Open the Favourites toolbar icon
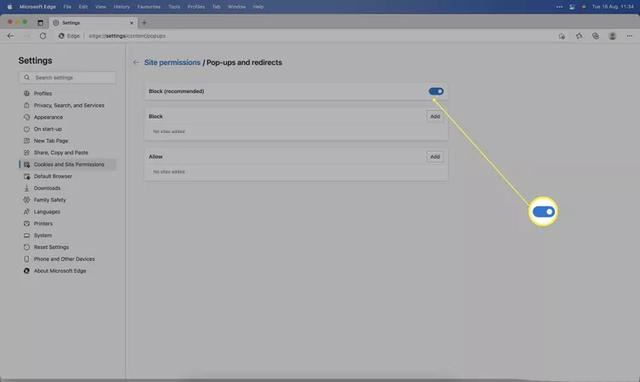This screenshot has height=382, width=640. (579, 36)
